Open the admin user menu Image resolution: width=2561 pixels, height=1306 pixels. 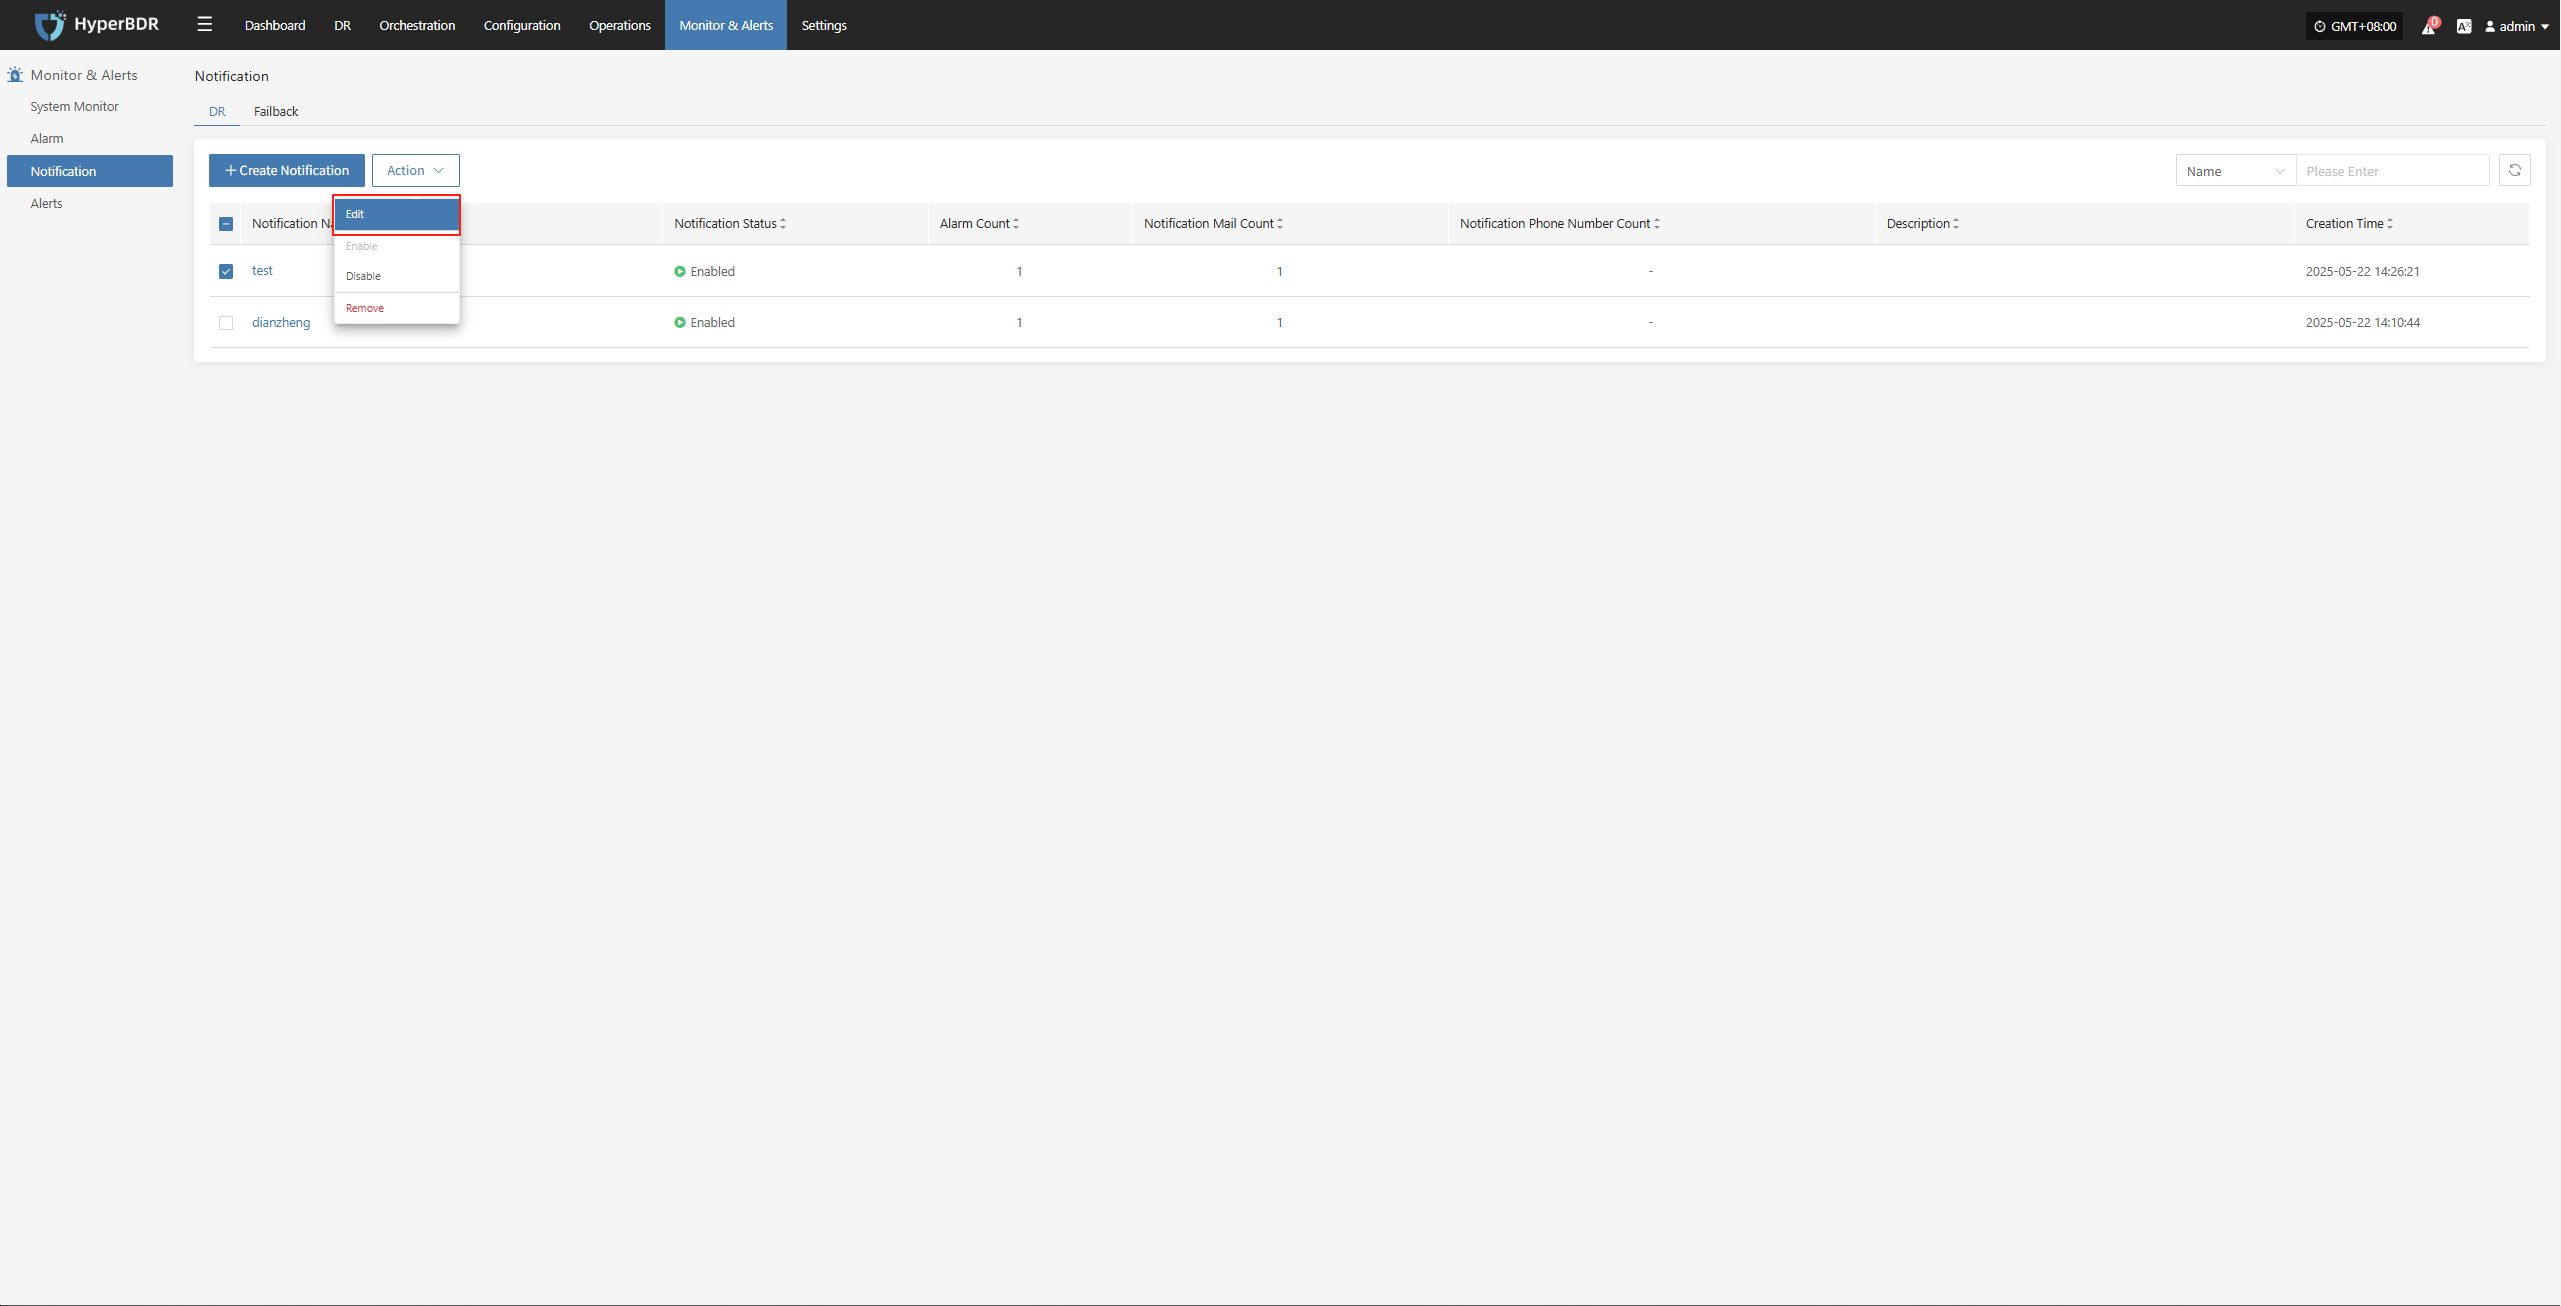(2517, 26)
